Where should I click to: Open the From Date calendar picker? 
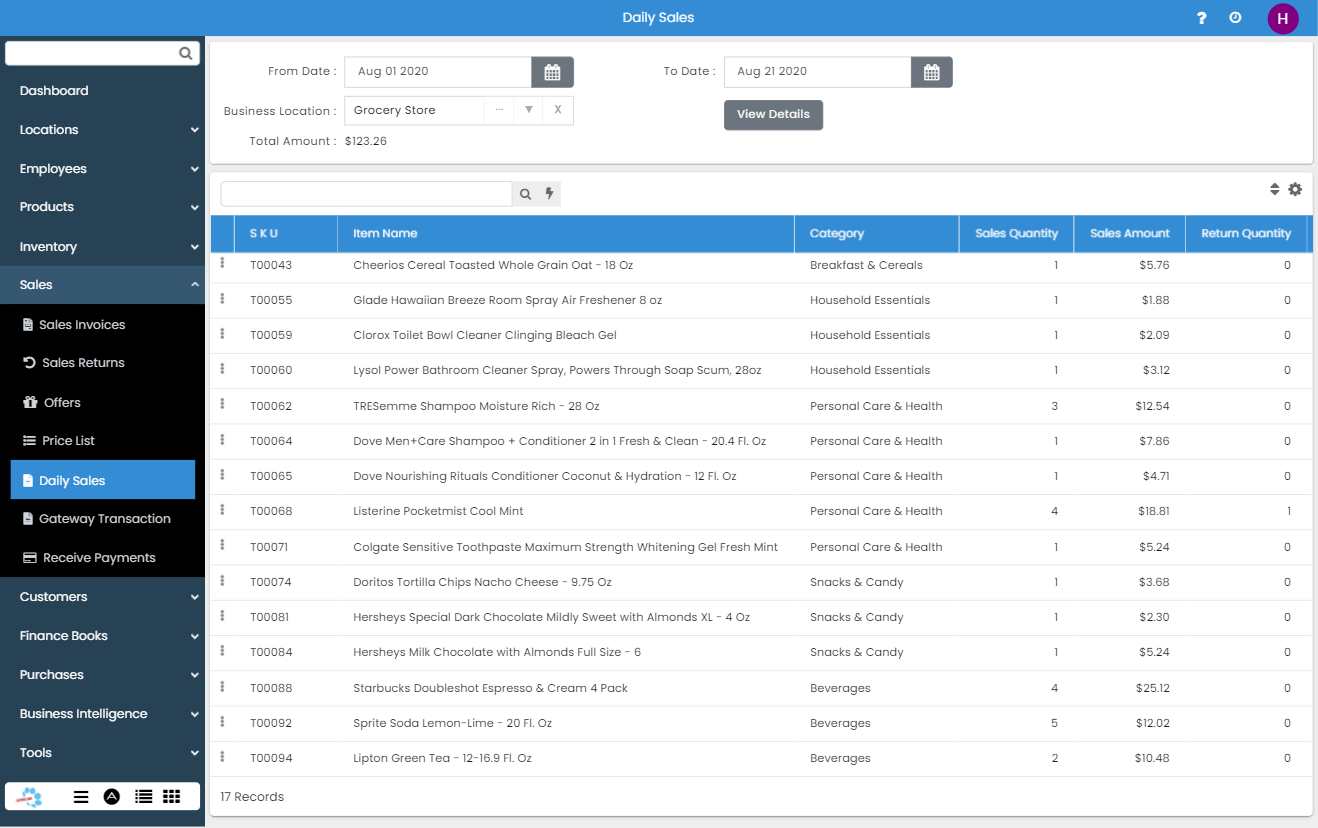click(552, 72)
